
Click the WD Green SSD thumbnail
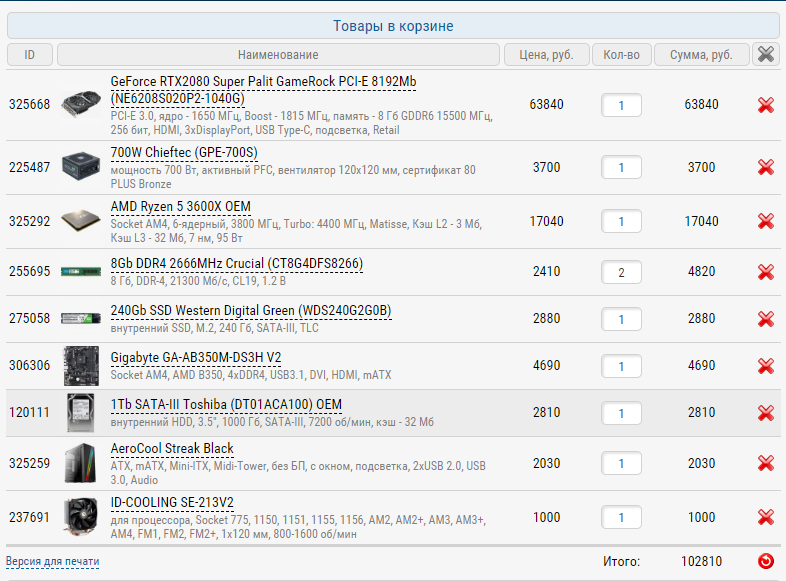[x=81, y=318]
